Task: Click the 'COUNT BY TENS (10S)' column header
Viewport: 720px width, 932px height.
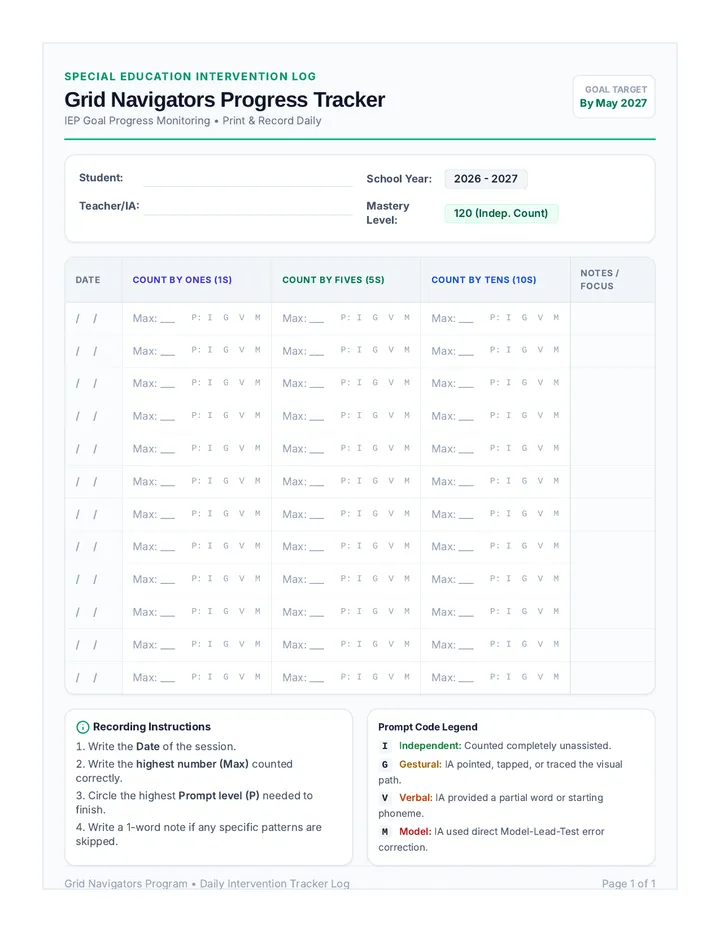Action: [483, 280]
